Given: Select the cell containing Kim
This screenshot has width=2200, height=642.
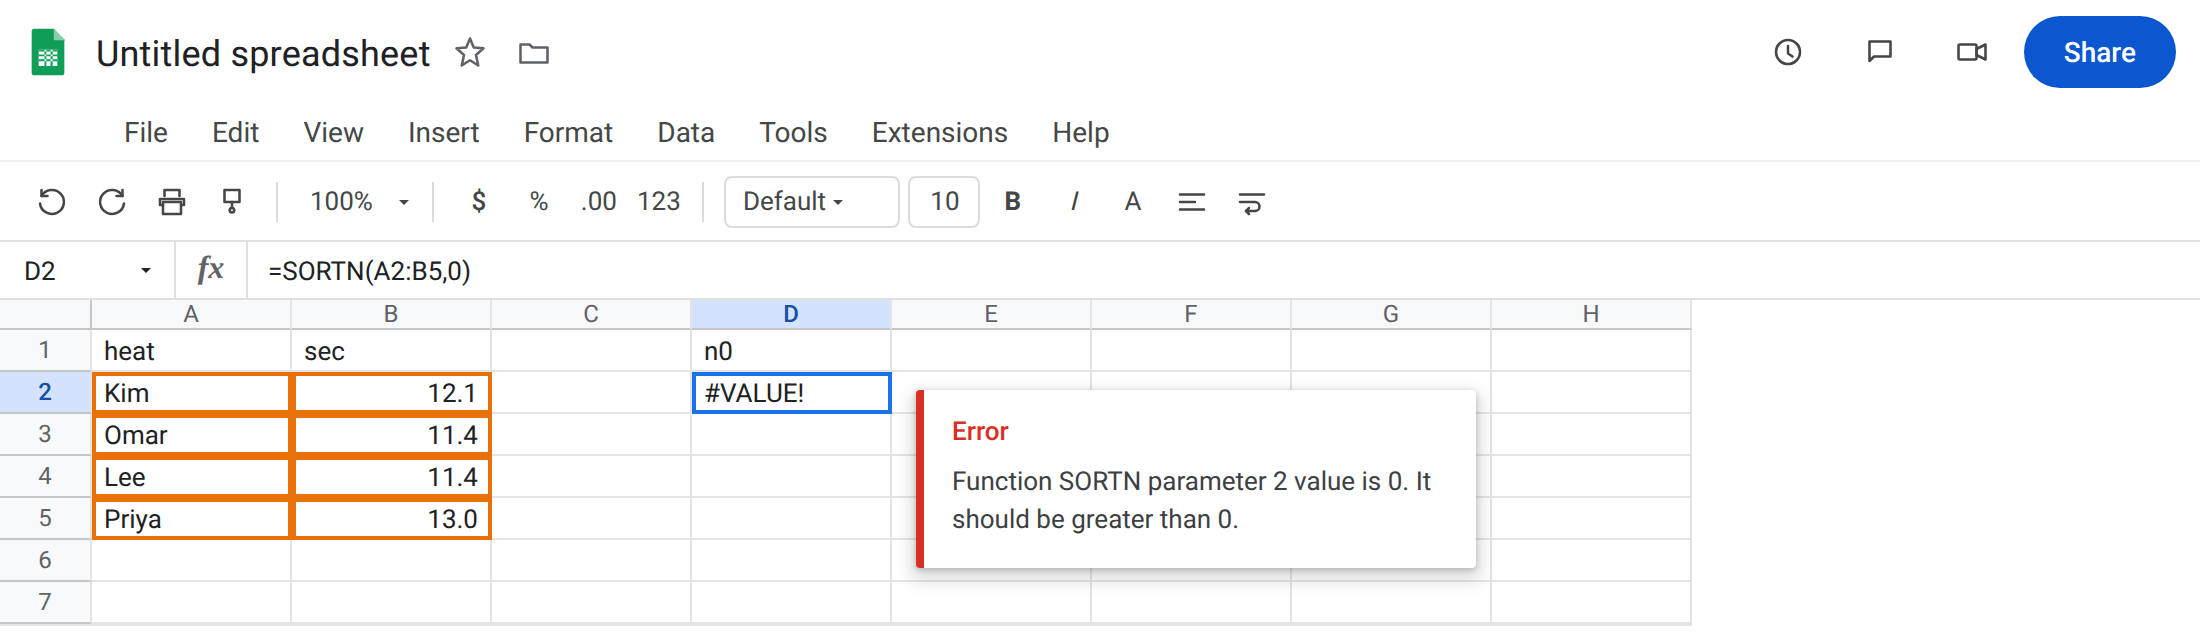Looking at the screenshot, I should pyautogui.click(x=191, y=393).
